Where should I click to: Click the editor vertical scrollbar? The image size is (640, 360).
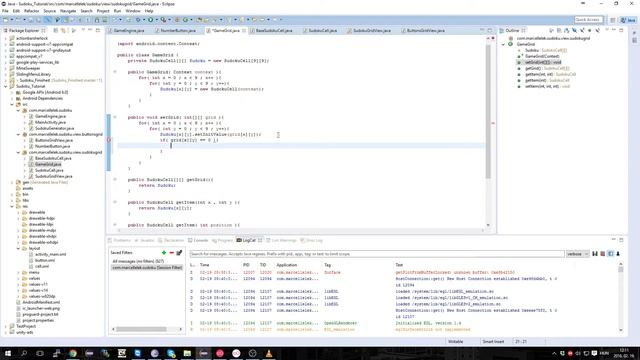tap(488, 111)
